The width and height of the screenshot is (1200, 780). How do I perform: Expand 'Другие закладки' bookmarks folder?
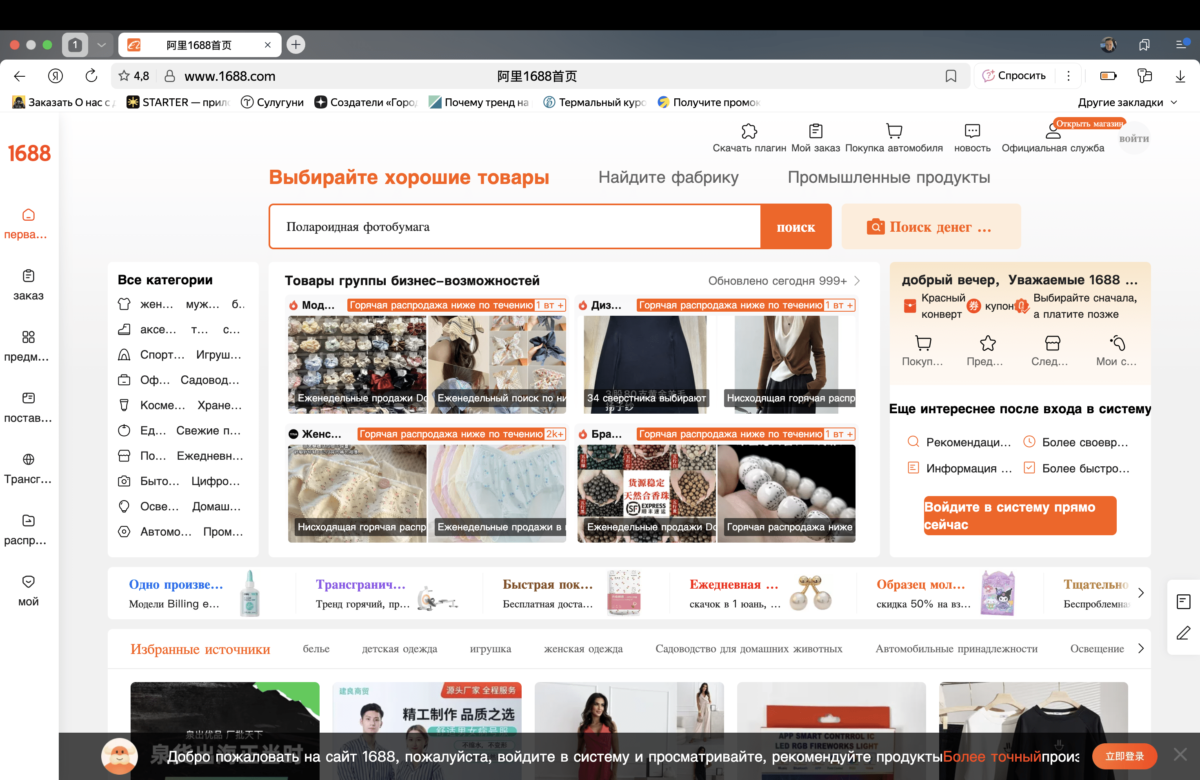pyautogui.click(x=1127, y=102)
